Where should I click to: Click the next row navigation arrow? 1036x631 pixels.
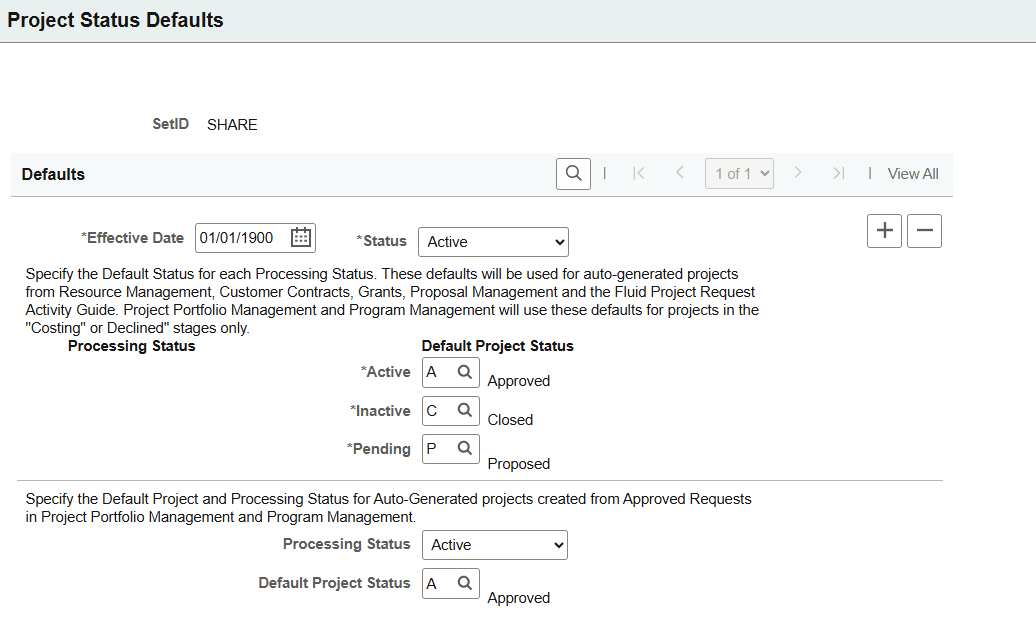click(x=798, y=173)
